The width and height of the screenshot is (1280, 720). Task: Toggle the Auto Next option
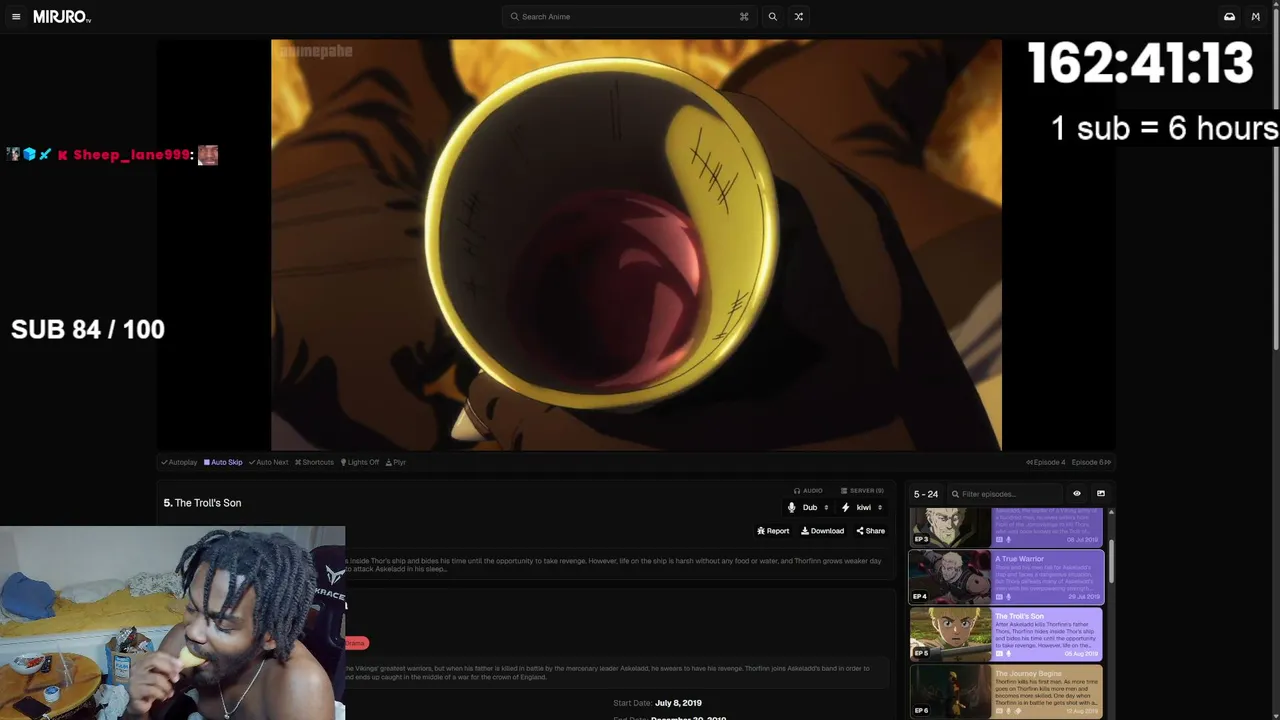[x=268, y=462]
